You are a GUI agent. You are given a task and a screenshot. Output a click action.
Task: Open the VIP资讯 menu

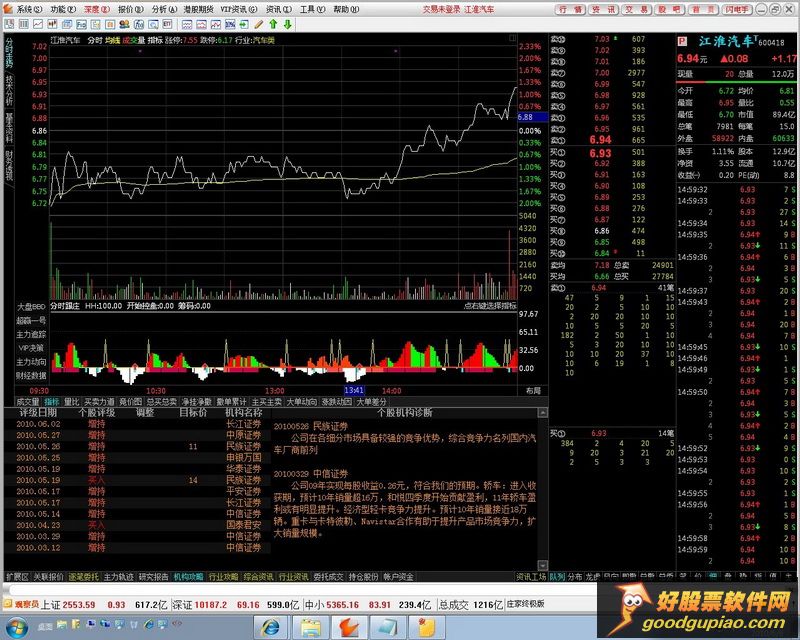tap(239, 9)
